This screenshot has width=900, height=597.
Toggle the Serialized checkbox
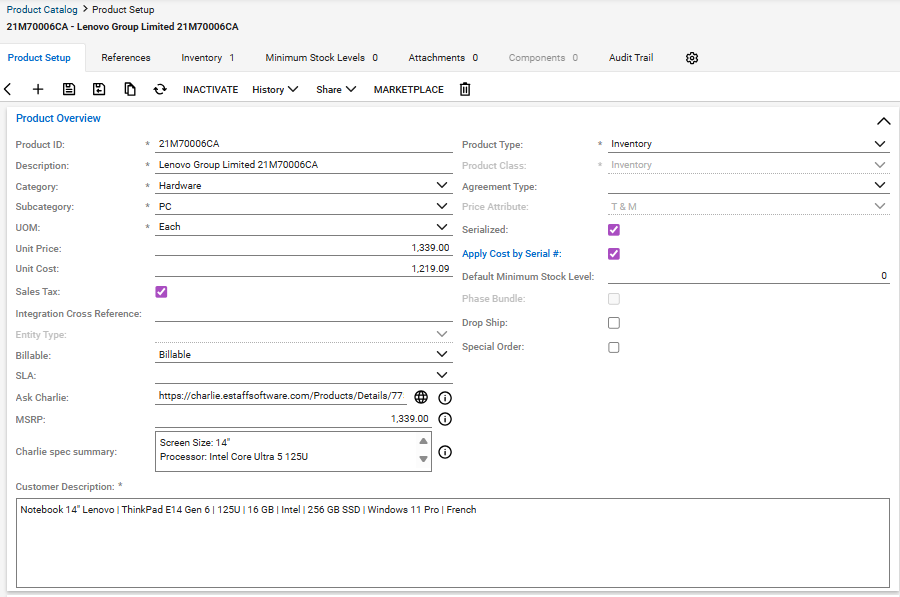614,230
